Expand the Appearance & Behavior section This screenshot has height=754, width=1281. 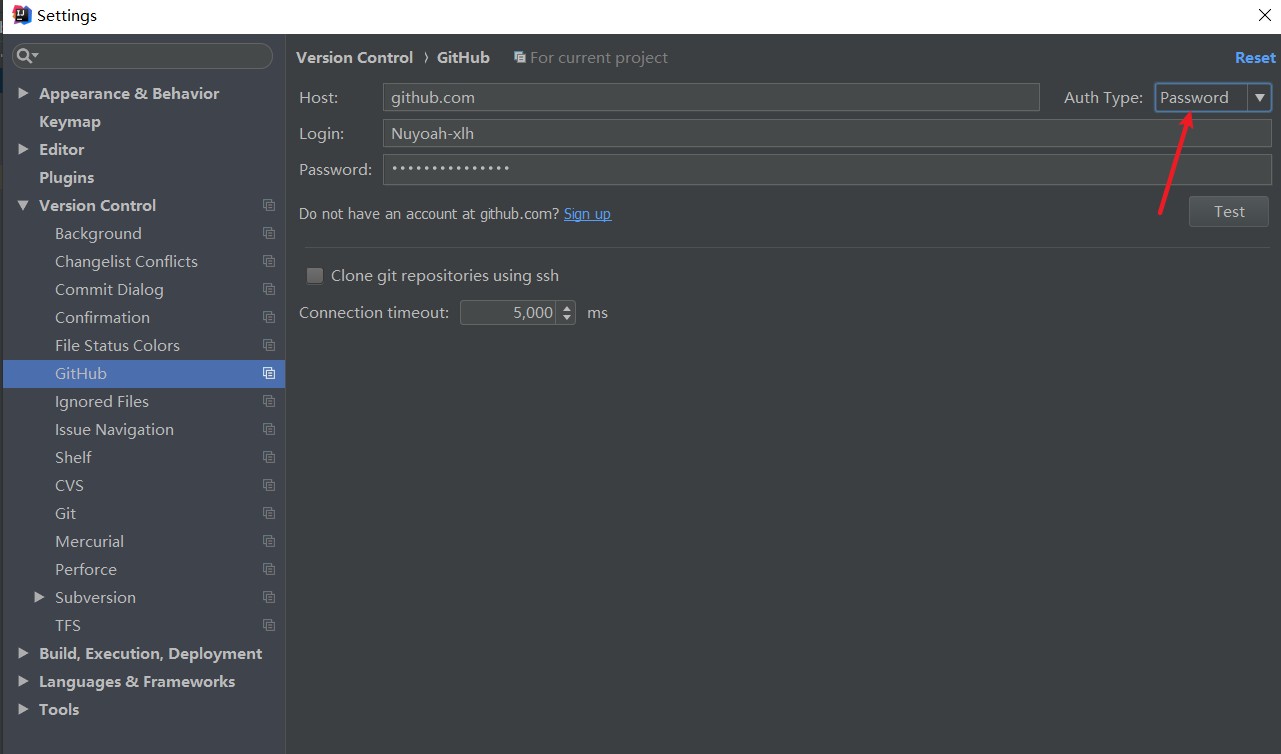pos(23,93)
